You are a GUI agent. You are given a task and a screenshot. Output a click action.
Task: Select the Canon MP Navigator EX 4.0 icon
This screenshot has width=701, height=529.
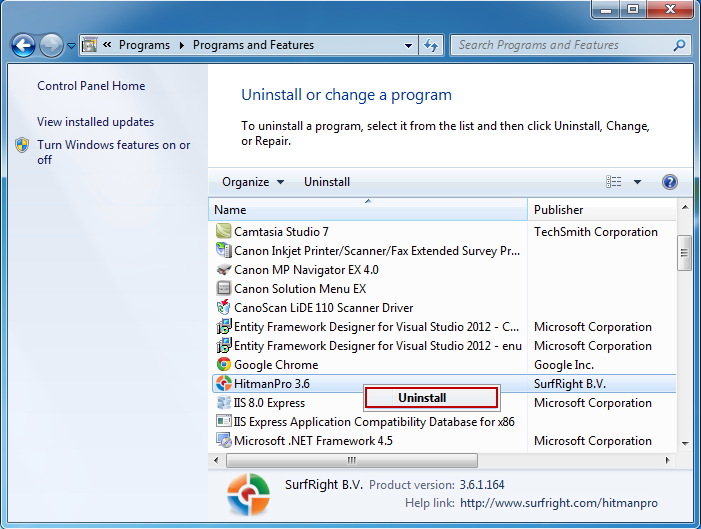[224, 270]
